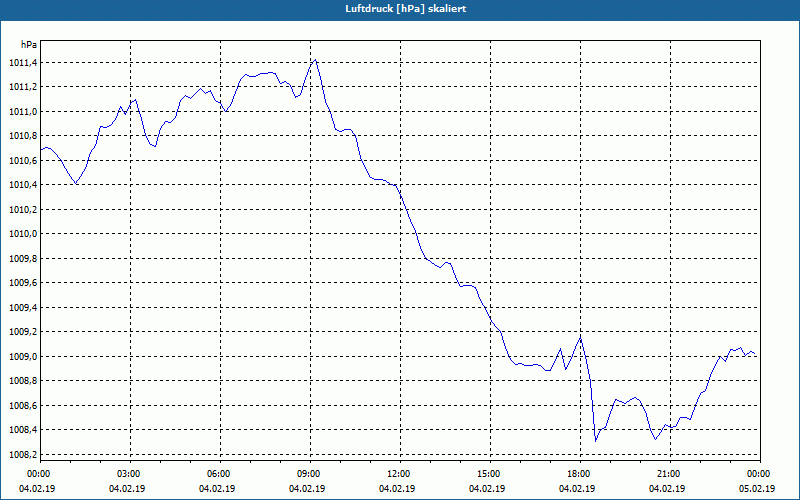The width and height of the screenshot is (800, 500).
Task: Click the 1009,2 y-axis value
Action: [23, 332]
